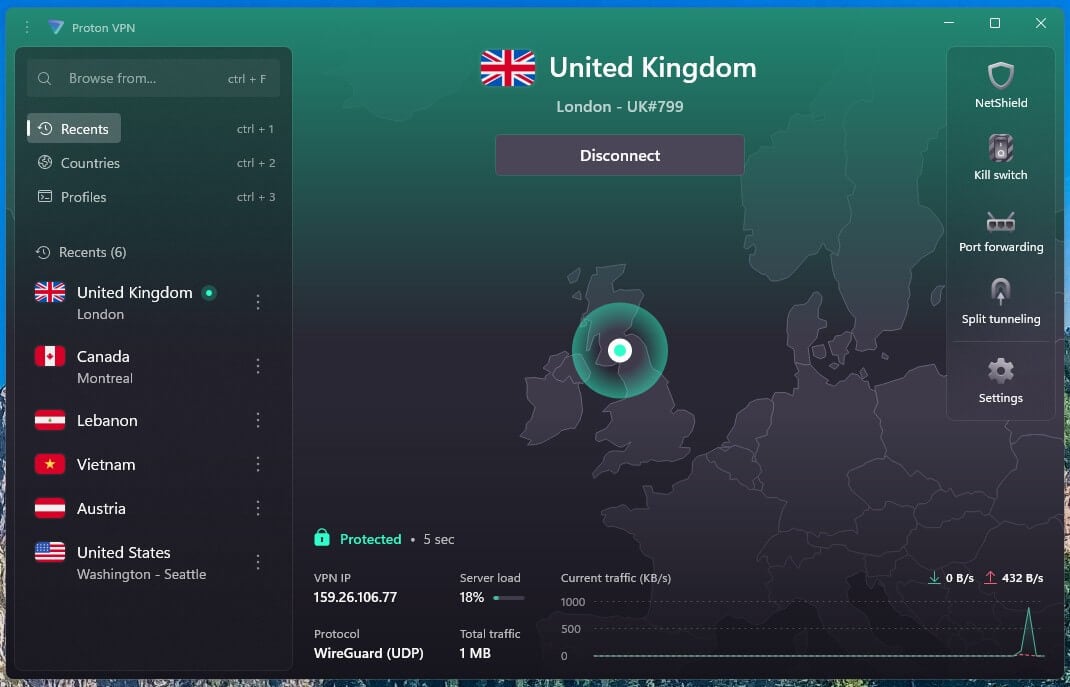Click the 18% server load value
Image resolution: width=1070 pixels, height=687 pixels.
472,597
